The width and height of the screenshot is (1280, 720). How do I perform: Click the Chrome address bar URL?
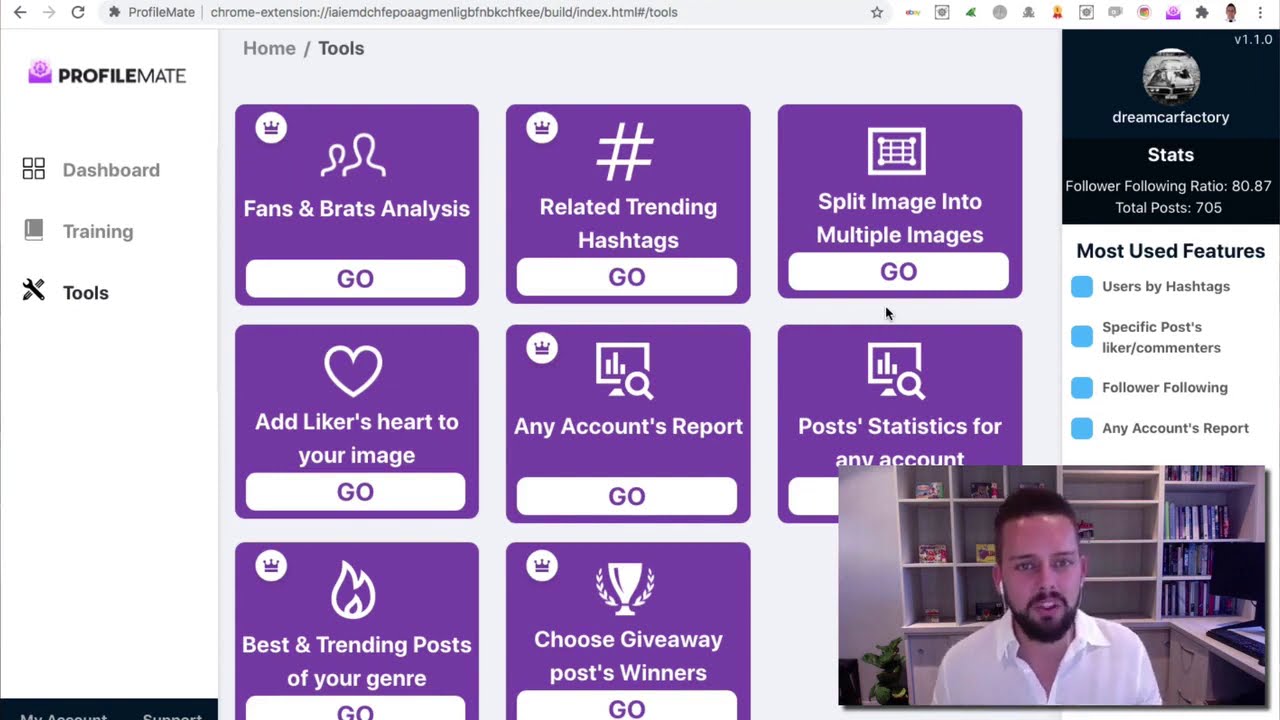444,12
